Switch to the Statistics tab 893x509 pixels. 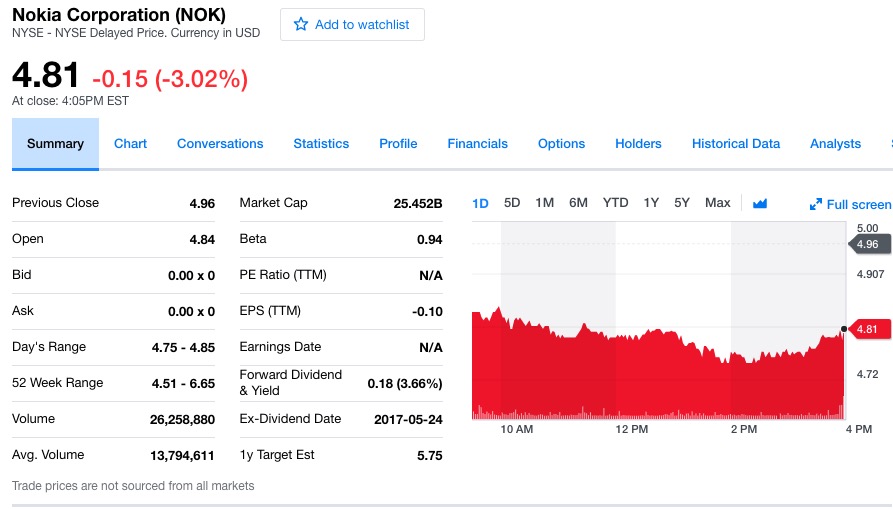[321, 144]
